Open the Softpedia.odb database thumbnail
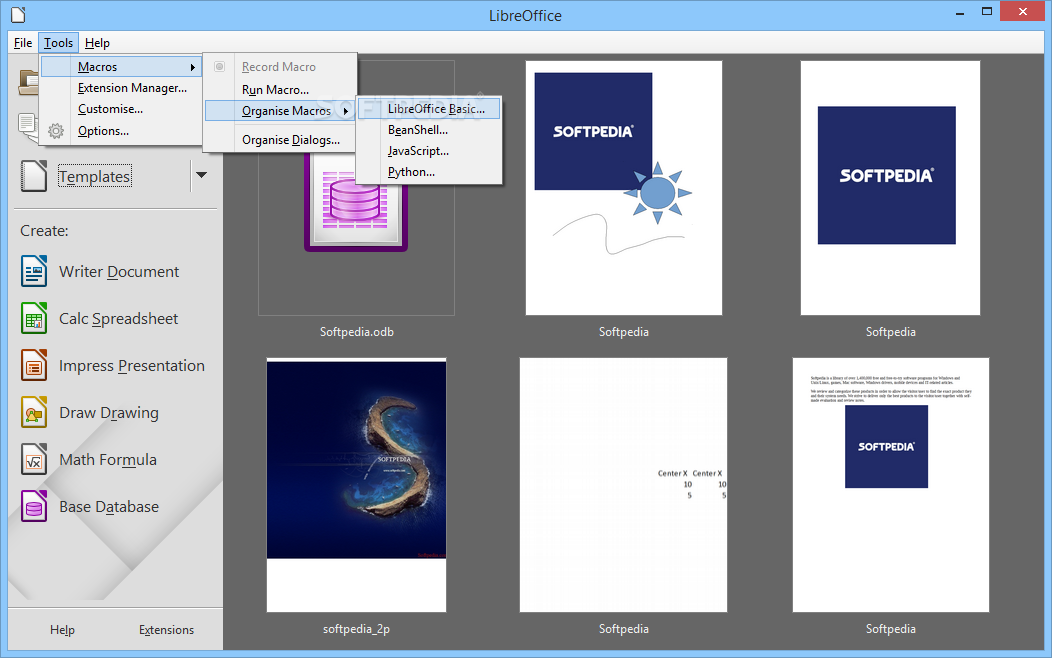Screen dimensions: 1052x658 coord(356,188)
